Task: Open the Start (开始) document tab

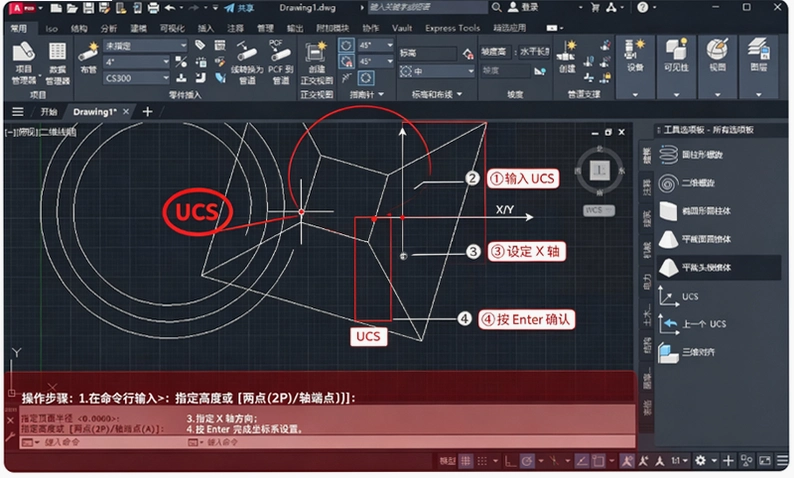Action: pos(49,112)
